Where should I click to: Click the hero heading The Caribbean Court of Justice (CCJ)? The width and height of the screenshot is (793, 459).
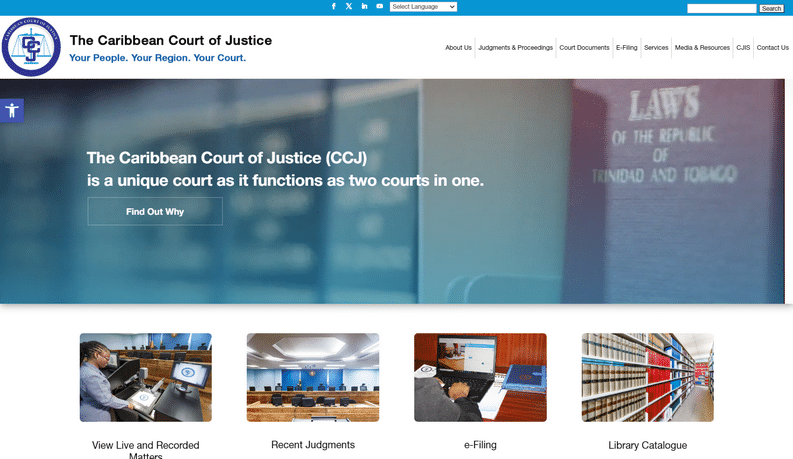pos(227,158)
